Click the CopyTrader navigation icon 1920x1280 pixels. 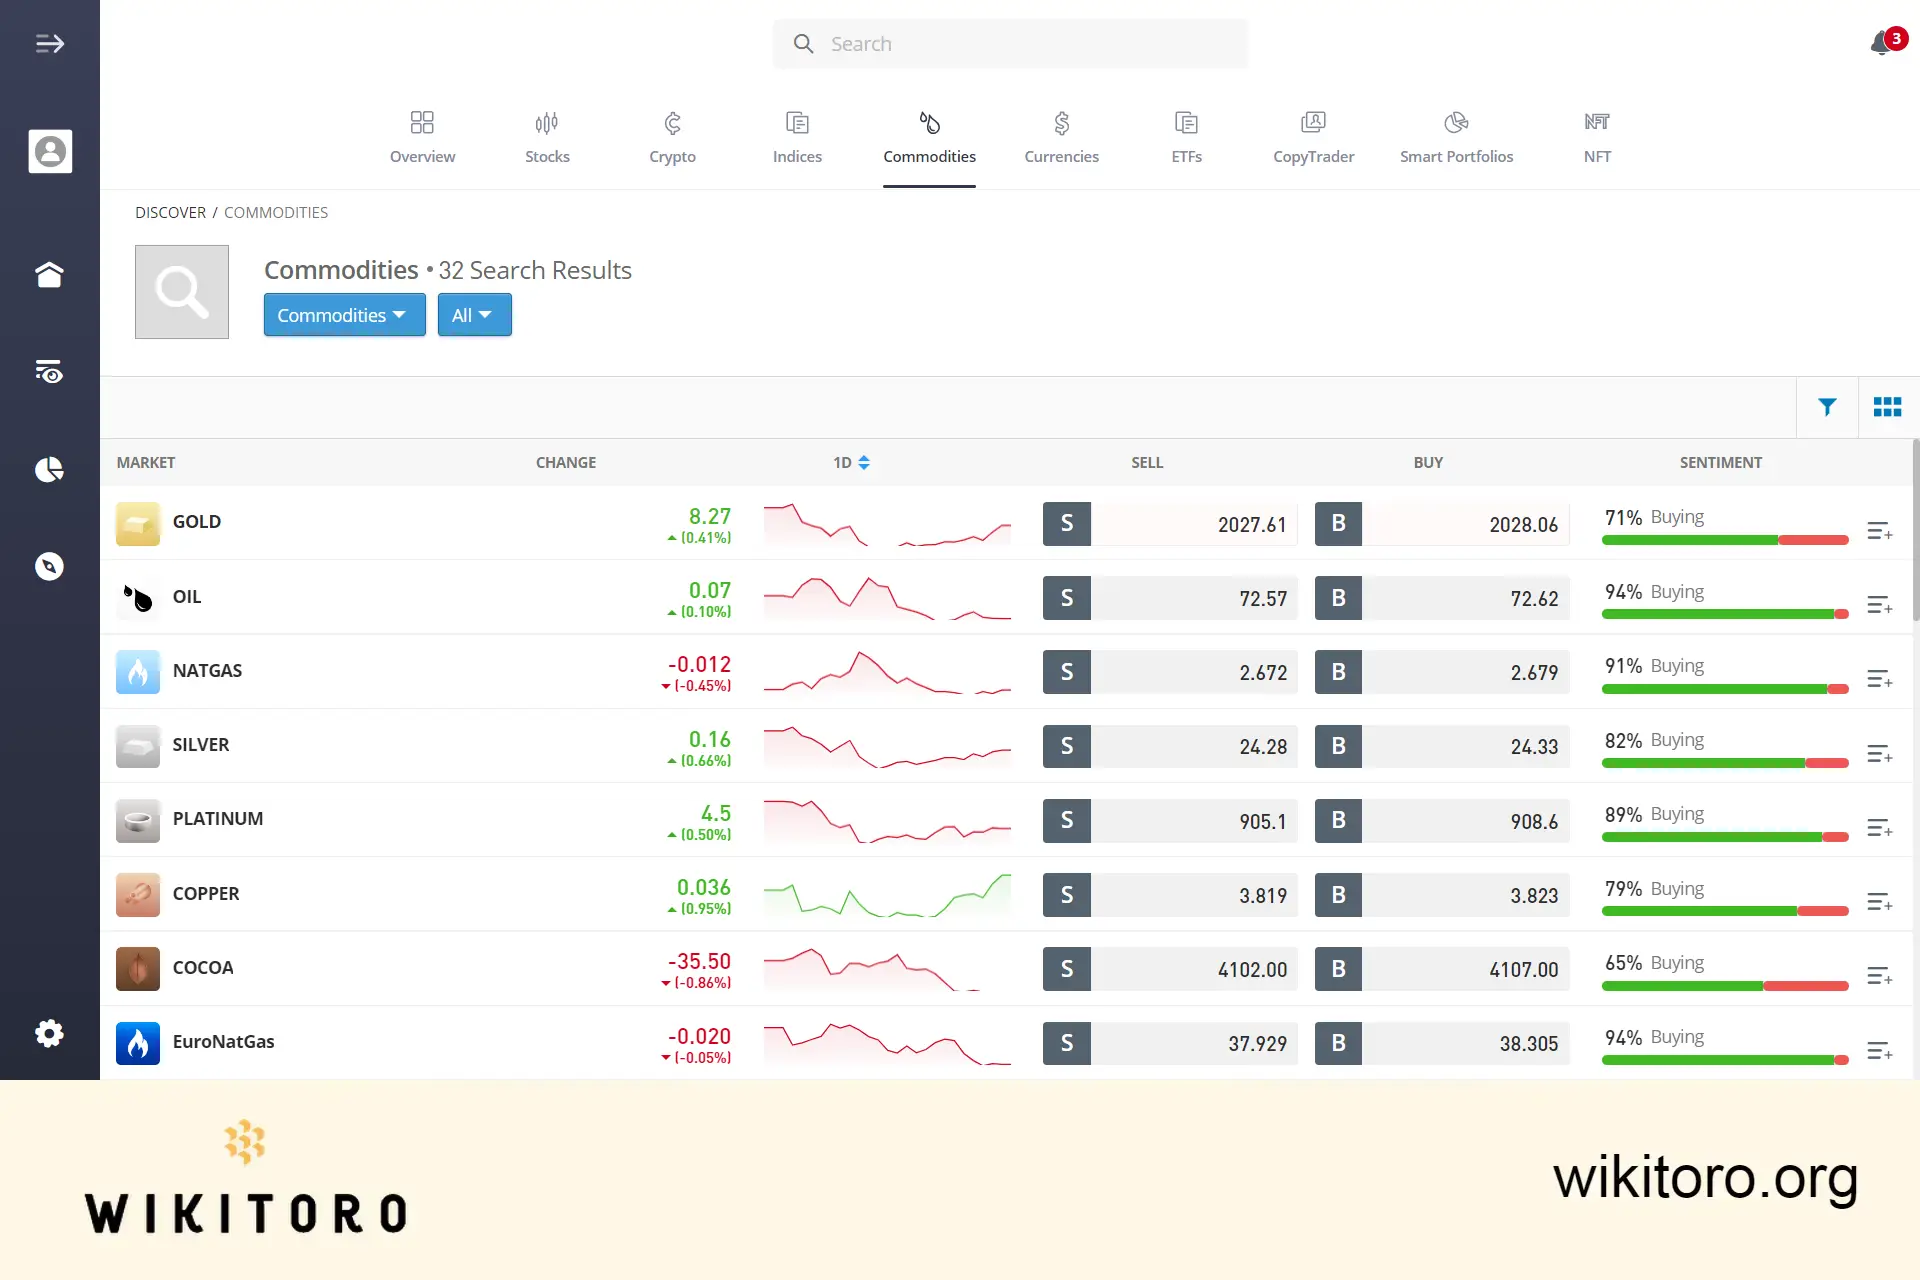(x=1313, y=121)
